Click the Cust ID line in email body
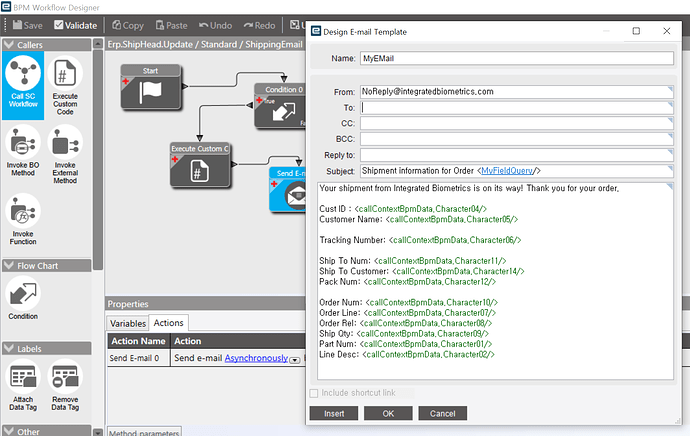690x436 pixels. tap(403, 209)
